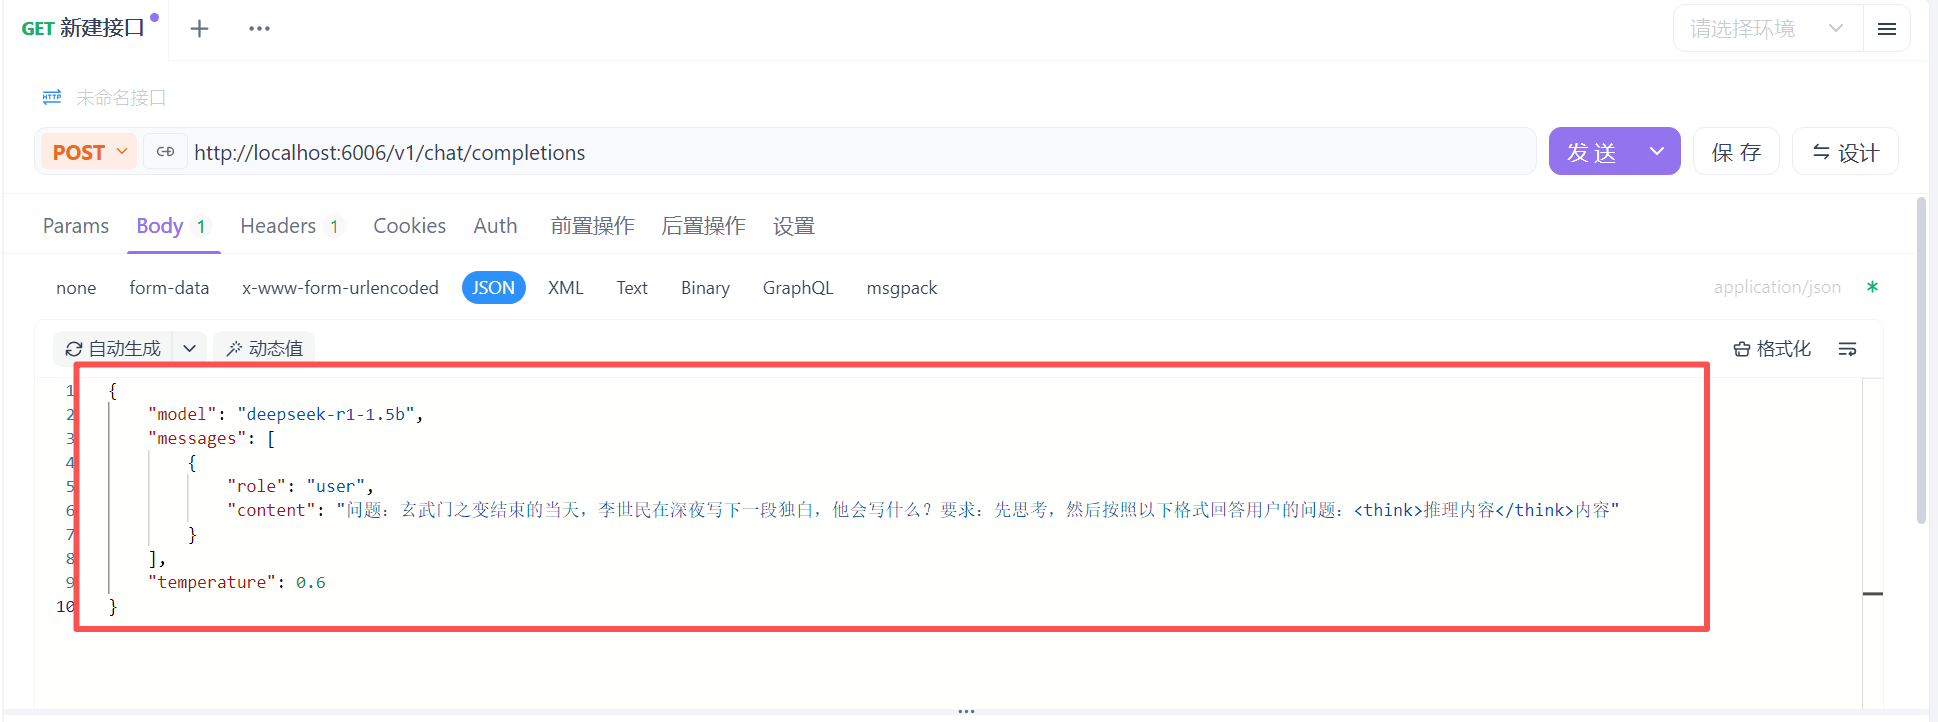Choose the XML body type option
1938x722 pixels.
(565, 288)
